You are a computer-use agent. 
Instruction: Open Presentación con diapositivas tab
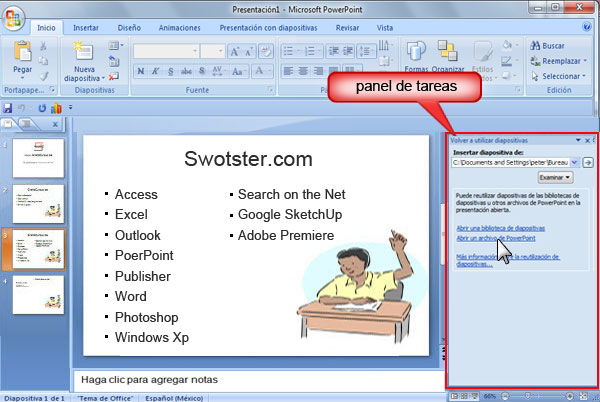coord(268,28)
